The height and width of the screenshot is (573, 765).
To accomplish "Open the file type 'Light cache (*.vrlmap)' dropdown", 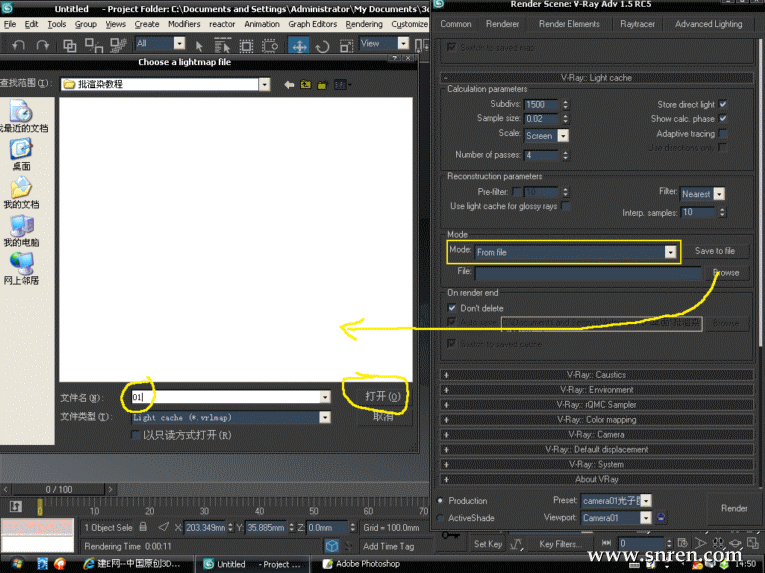I will (x=324, y=417).
